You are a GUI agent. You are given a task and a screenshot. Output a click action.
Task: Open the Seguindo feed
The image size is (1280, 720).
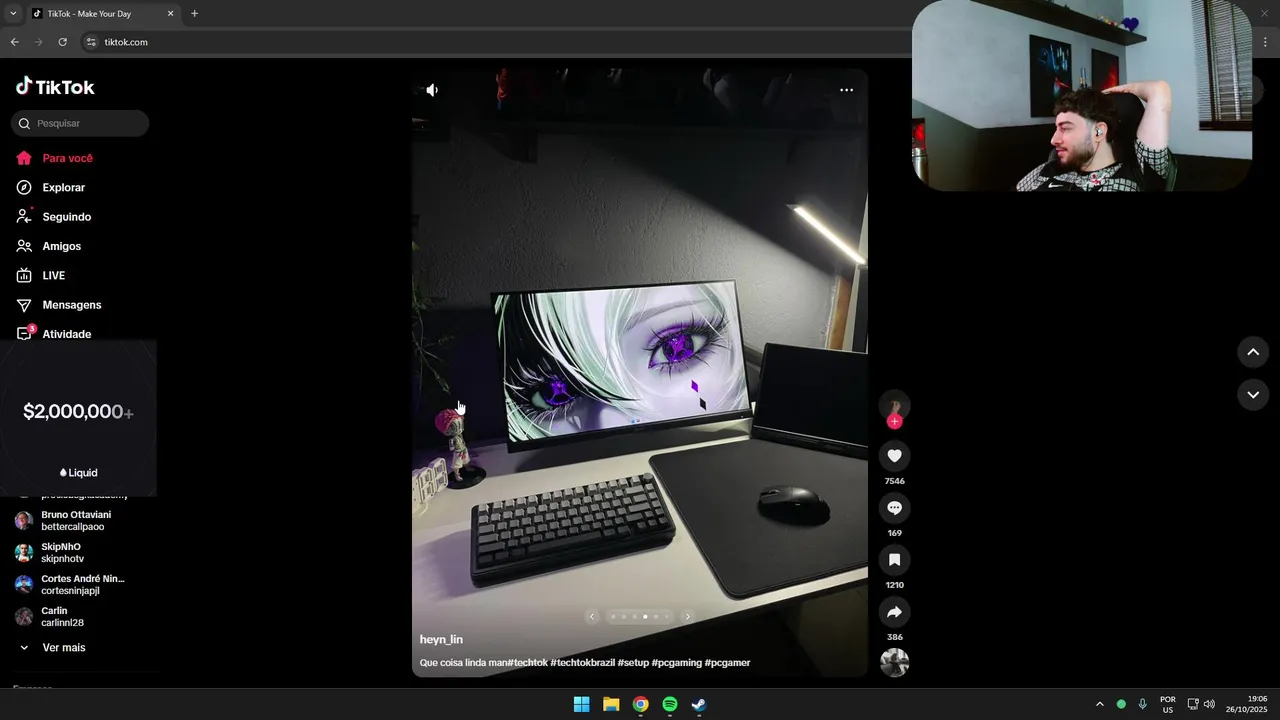point(54,217)
